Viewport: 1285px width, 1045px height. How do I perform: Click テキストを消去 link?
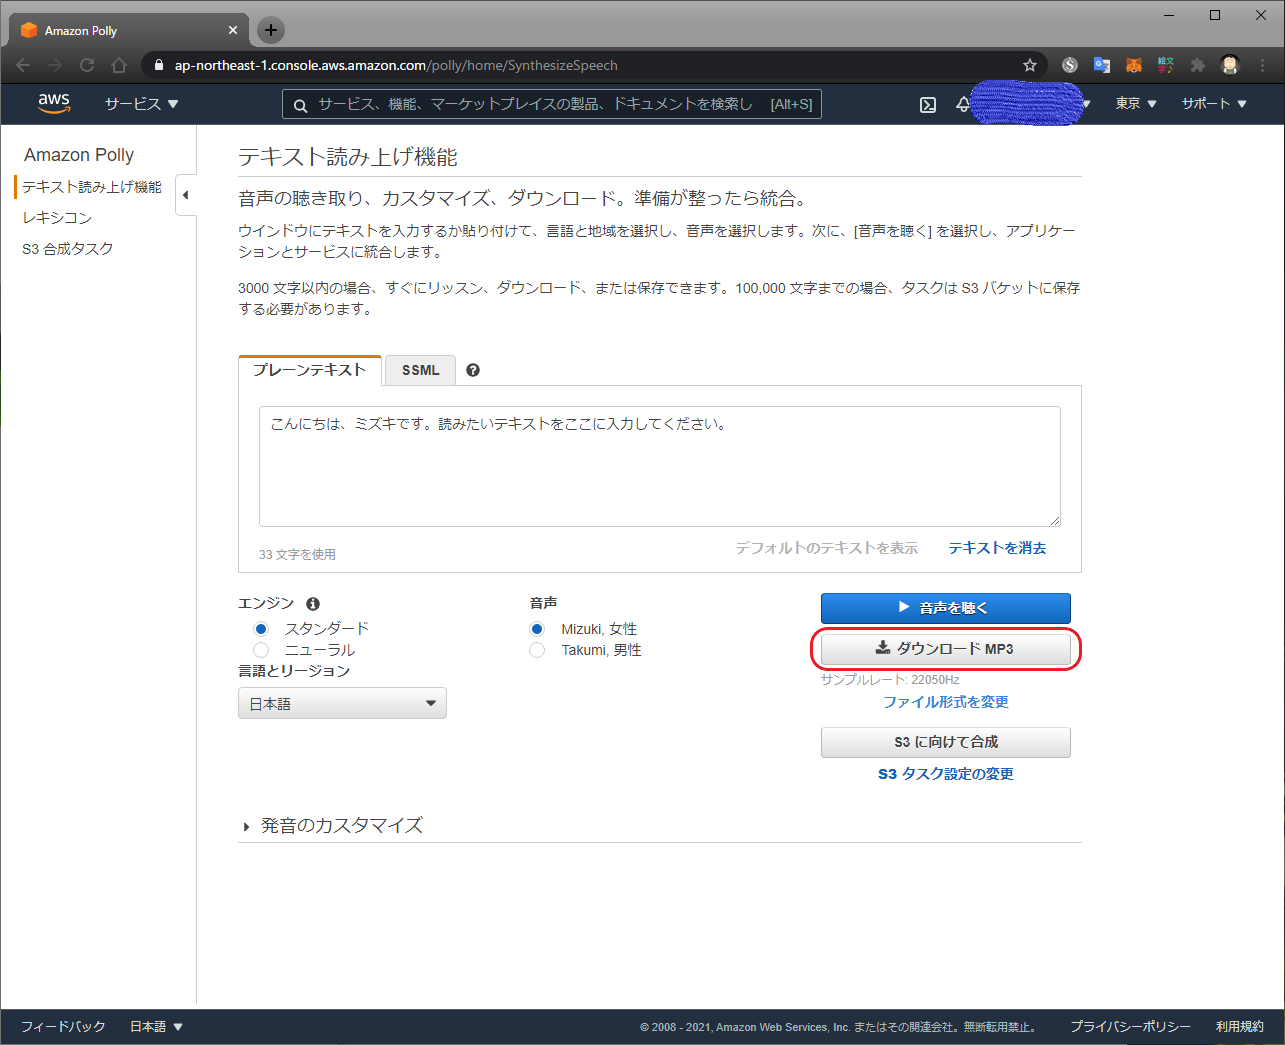coord(997,548)
